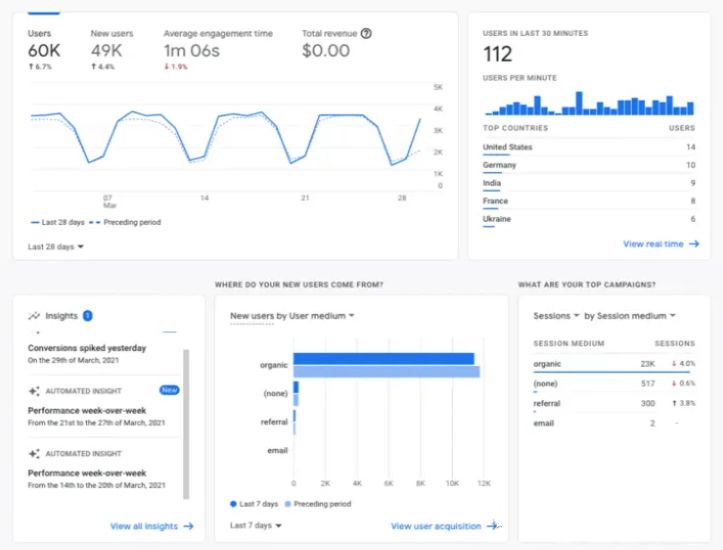Open the Sessions metric dropdown
The height and width of the screenshot is (550, 723).
click(555, 316)
